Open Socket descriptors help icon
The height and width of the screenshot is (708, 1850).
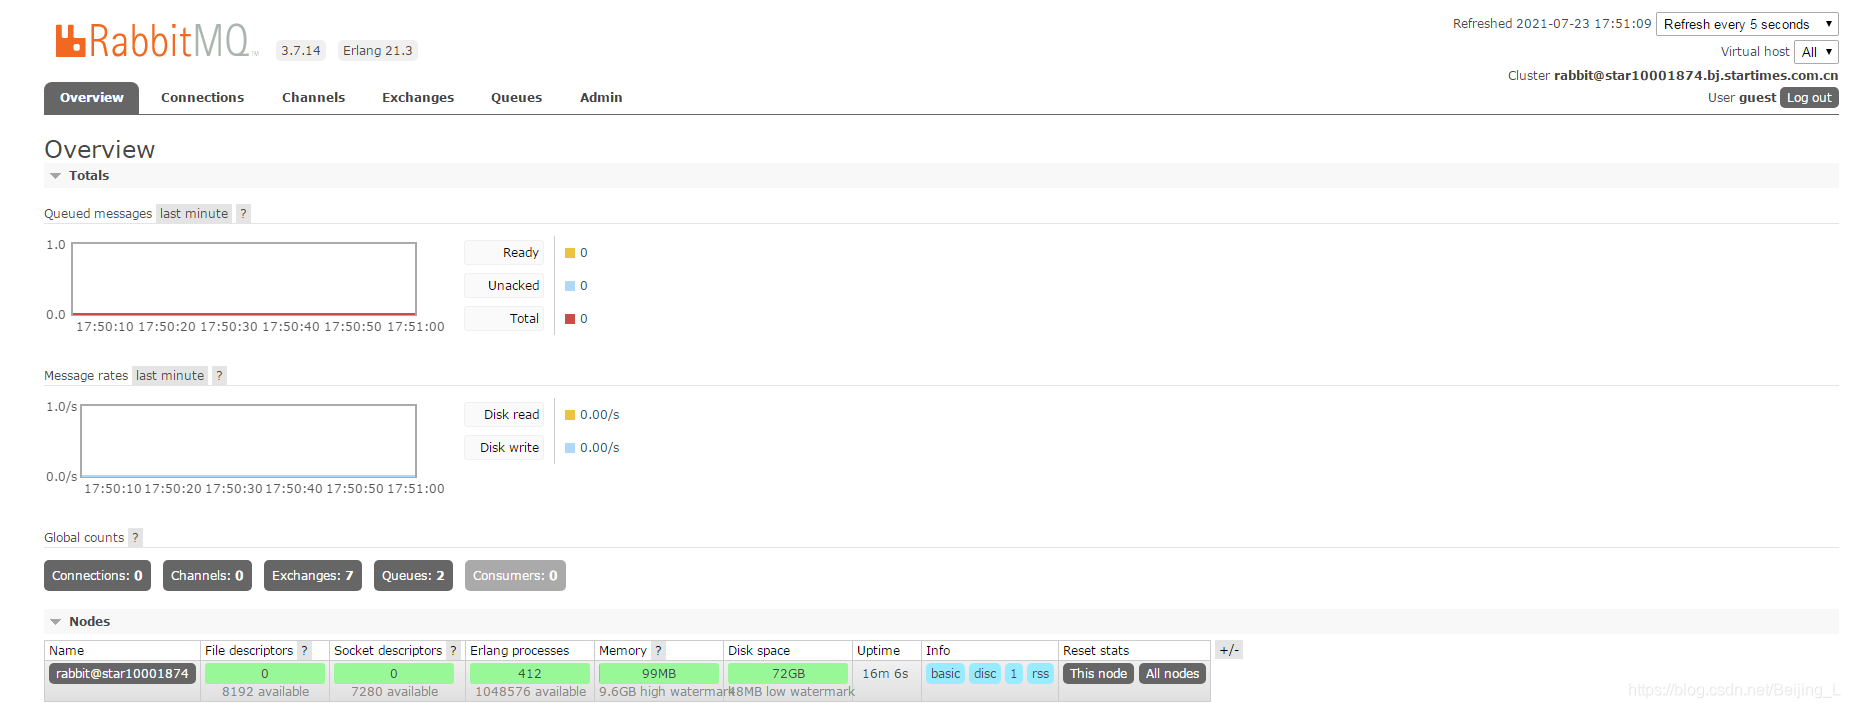pos(453,650)
